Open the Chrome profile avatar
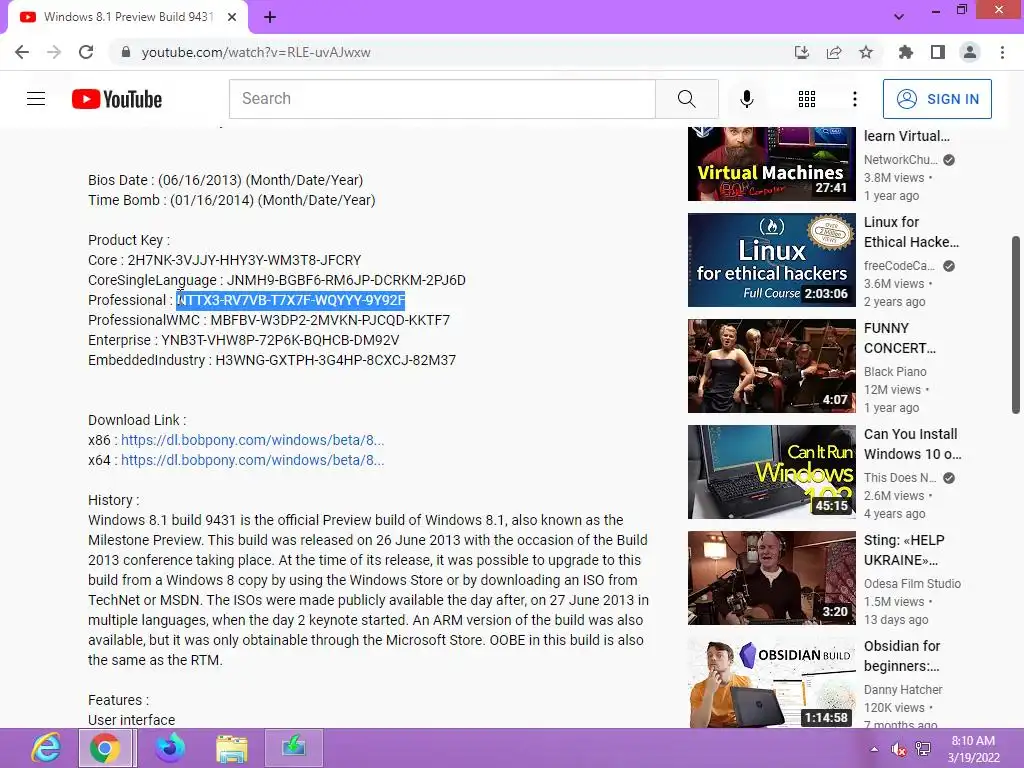The image size is (1024, 768). (x=970, y=52)
